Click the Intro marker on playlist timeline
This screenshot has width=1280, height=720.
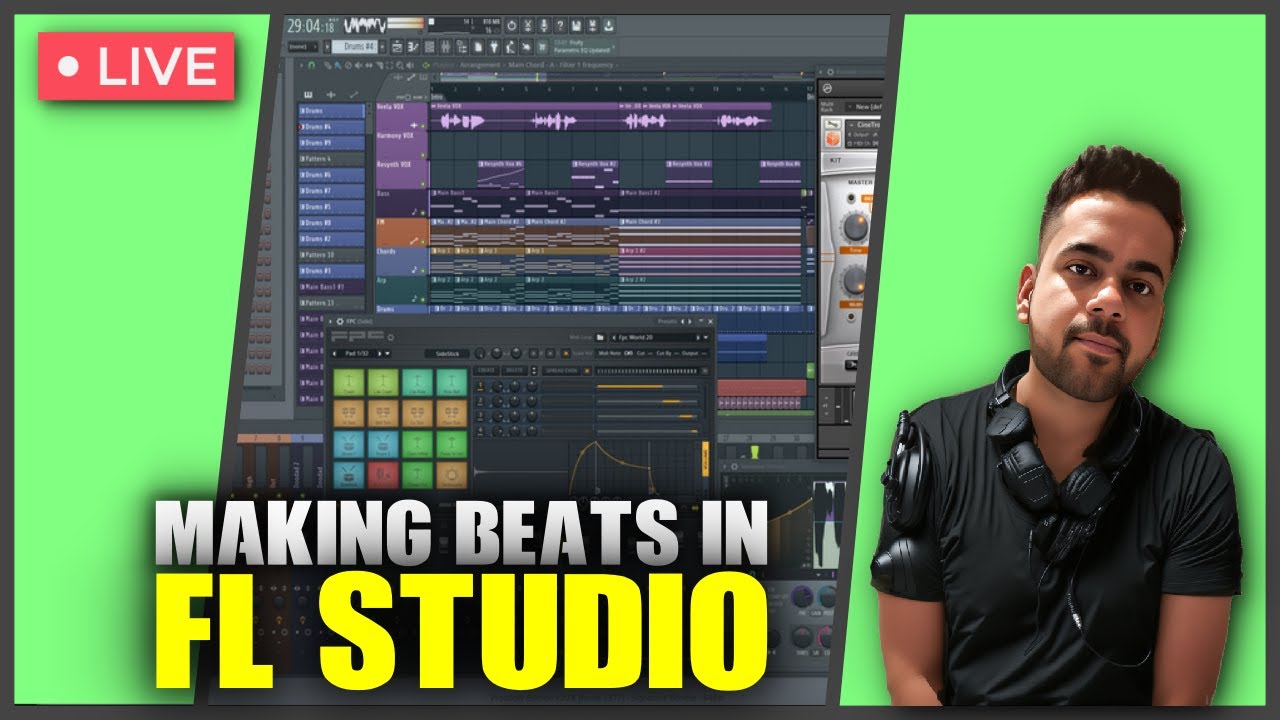tap(437, 97)
